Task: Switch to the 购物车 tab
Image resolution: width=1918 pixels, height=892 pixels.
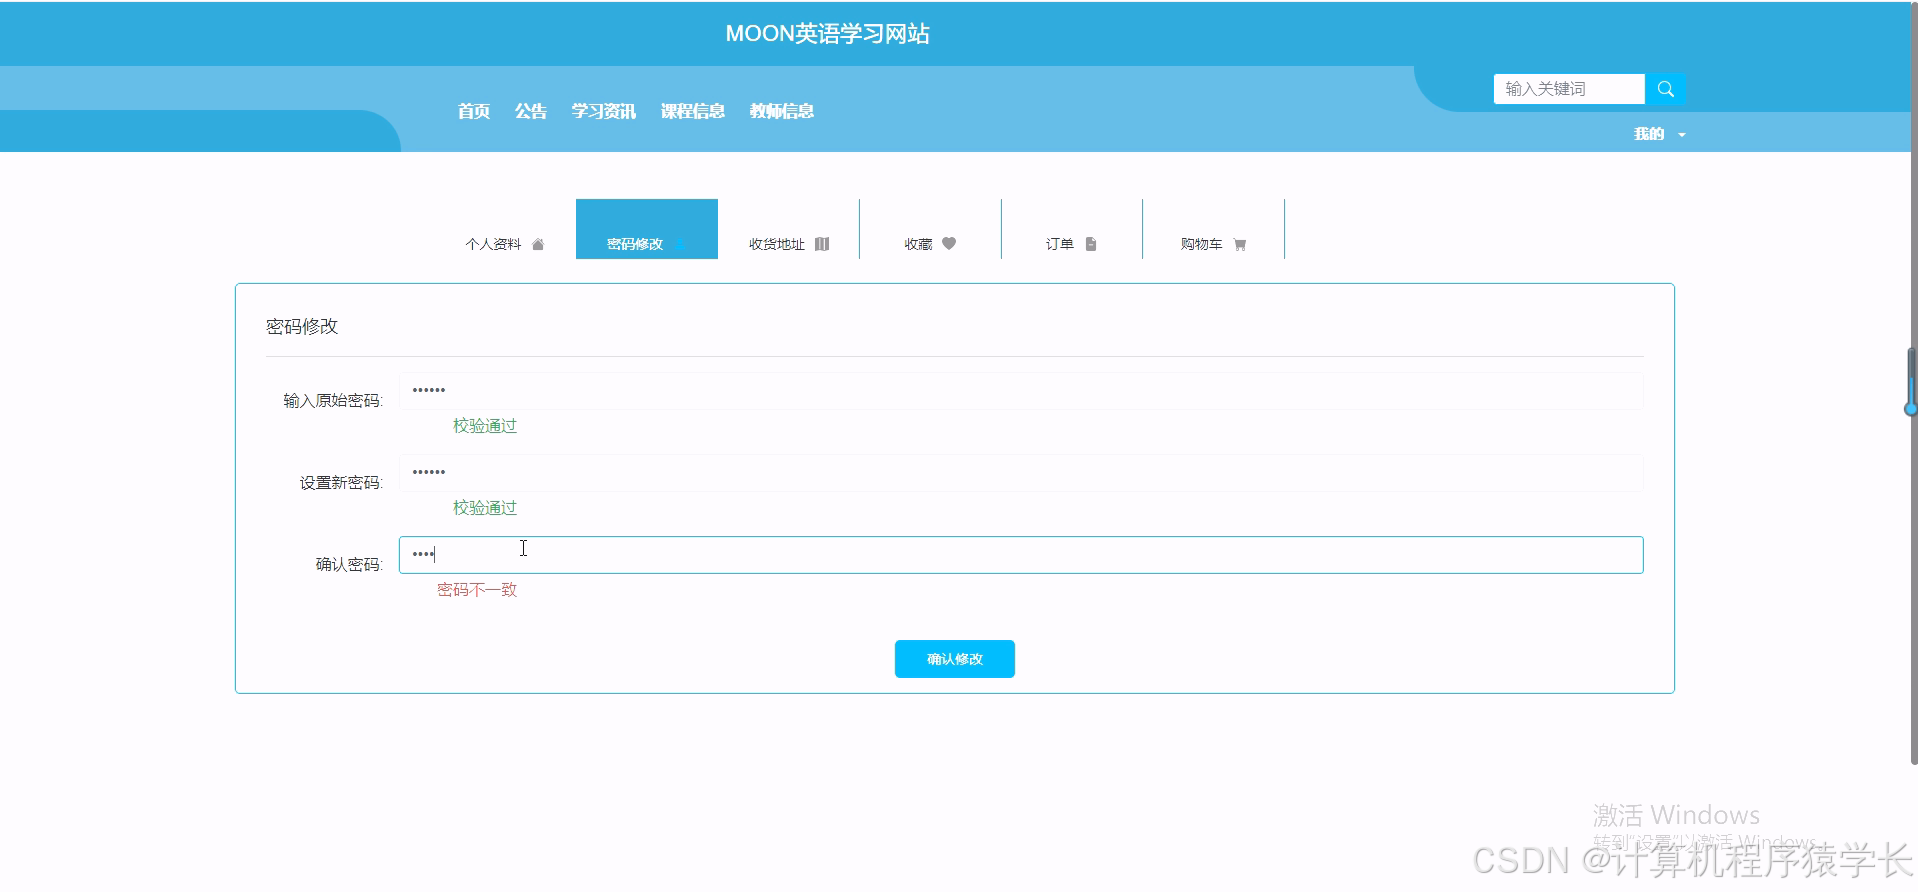Action: (1214, 229)
